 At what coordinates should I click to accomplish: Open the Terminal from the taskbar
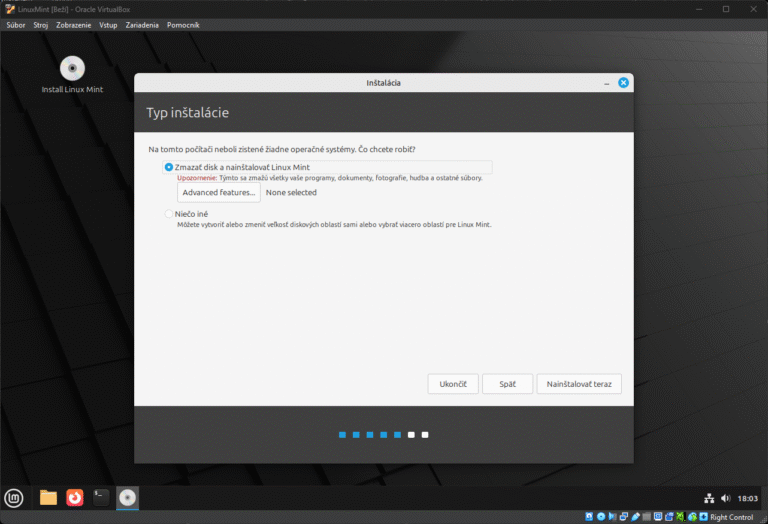(101, 498)
